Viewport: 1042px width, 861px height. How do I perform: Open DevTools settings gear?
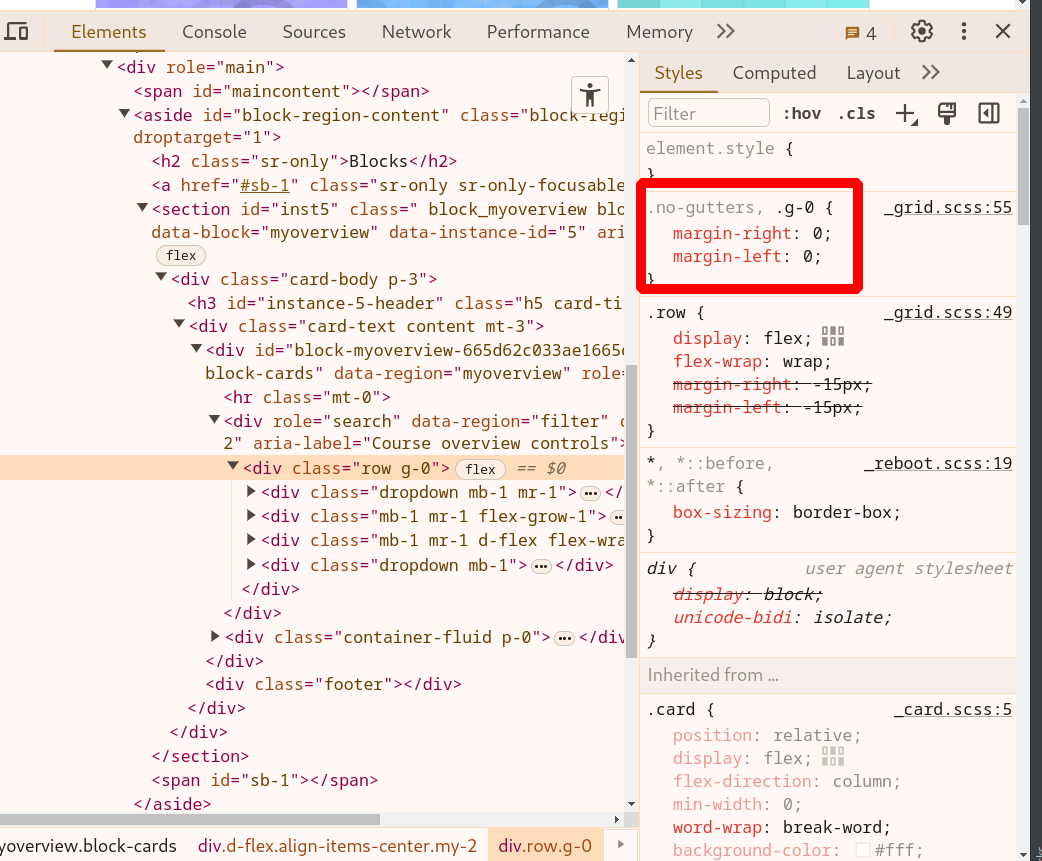pyautogui.click(x=922, y=31)
